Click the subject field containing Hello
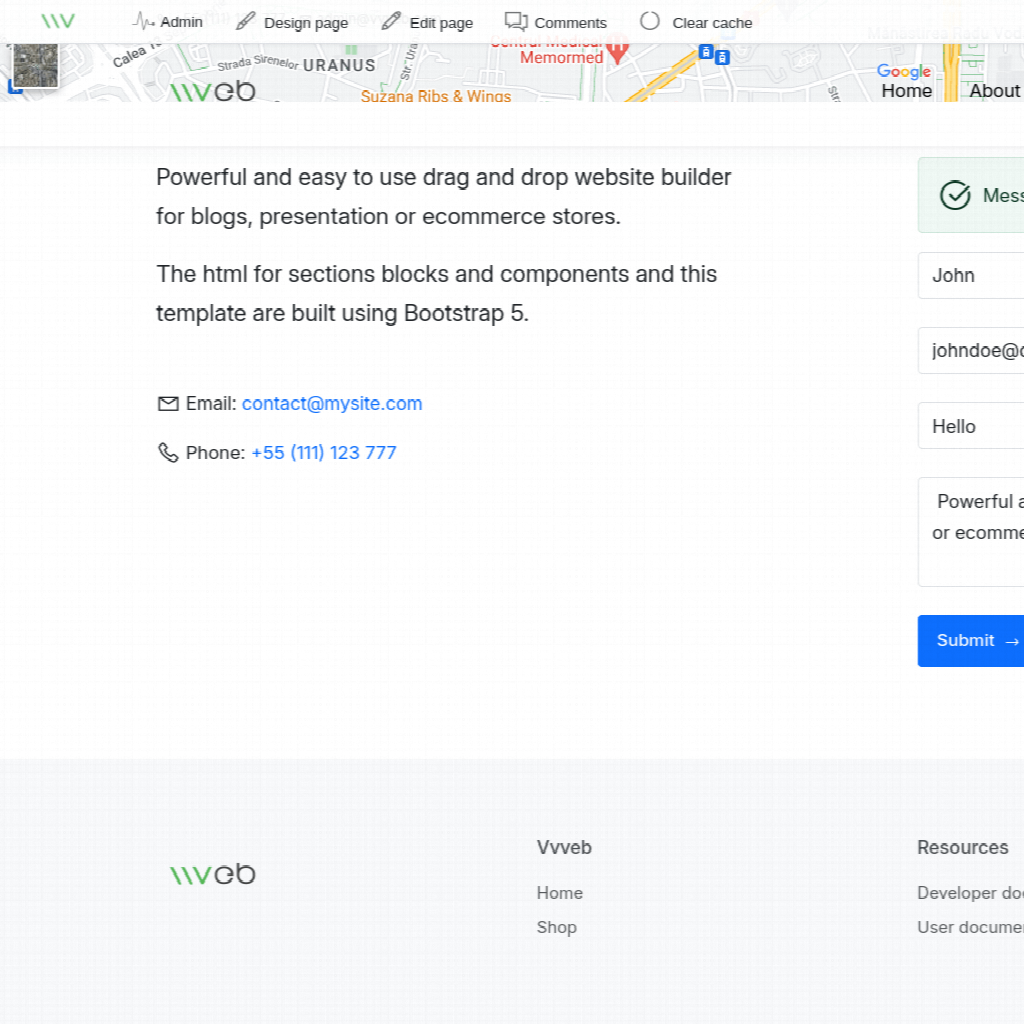1024x1024 pixels. [970, 427]
